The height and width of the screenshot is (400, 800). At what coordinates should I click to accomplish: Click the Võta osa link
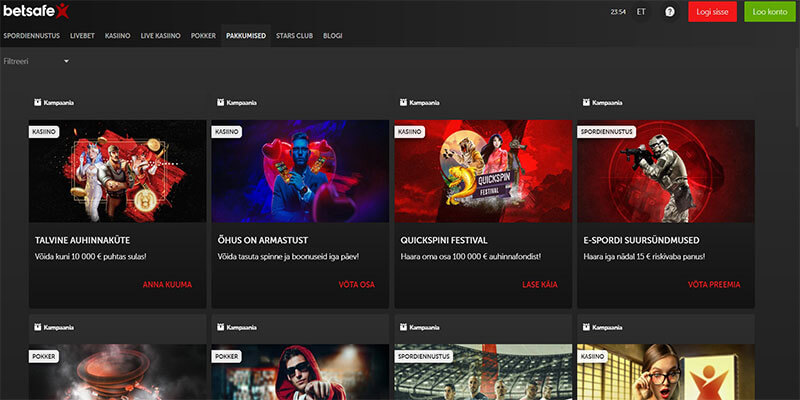[357, 285]
